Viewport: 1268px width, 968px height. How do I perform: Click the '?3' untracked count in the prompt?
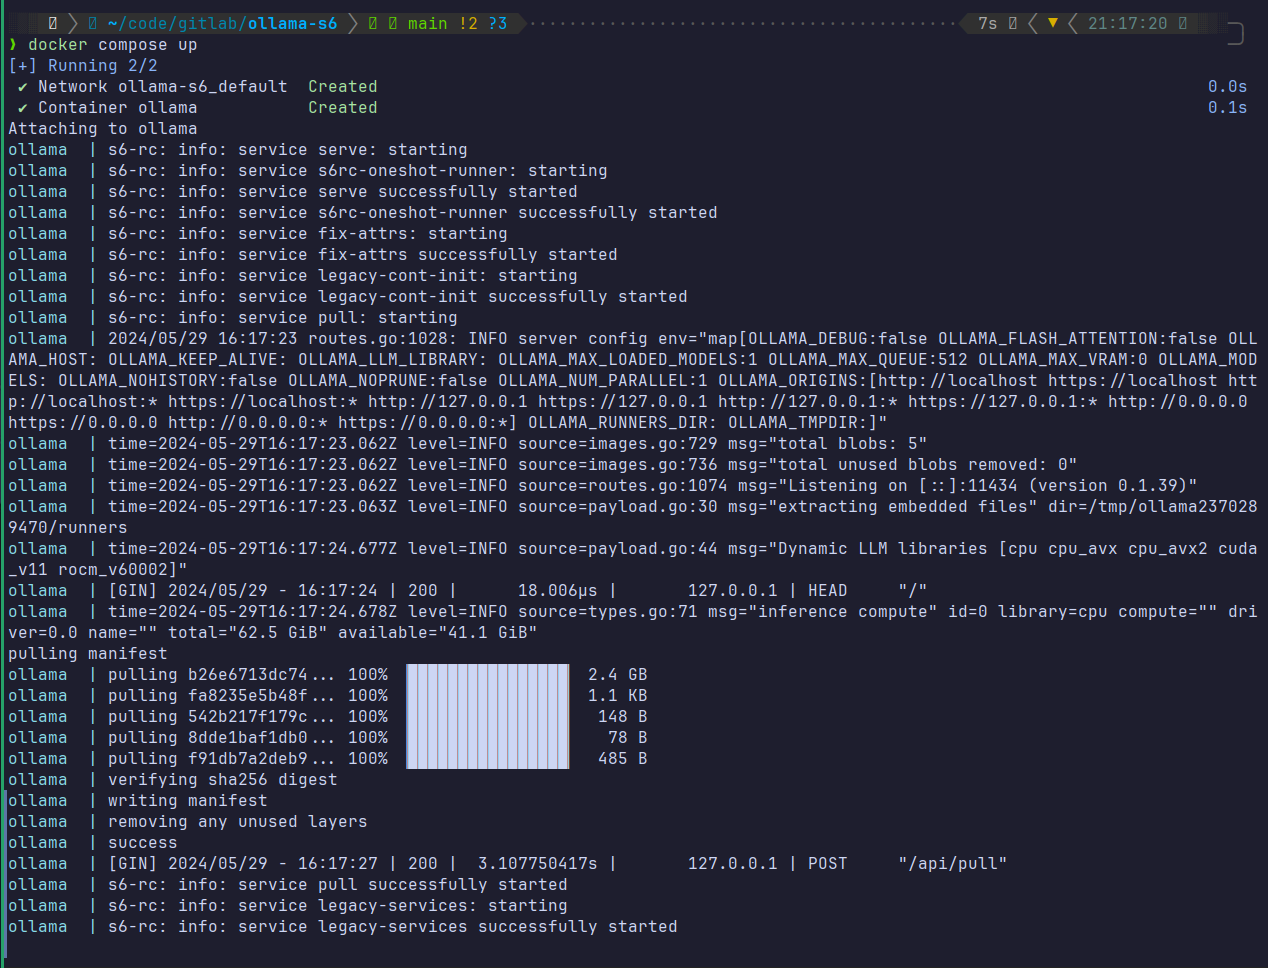pos(498,23)
